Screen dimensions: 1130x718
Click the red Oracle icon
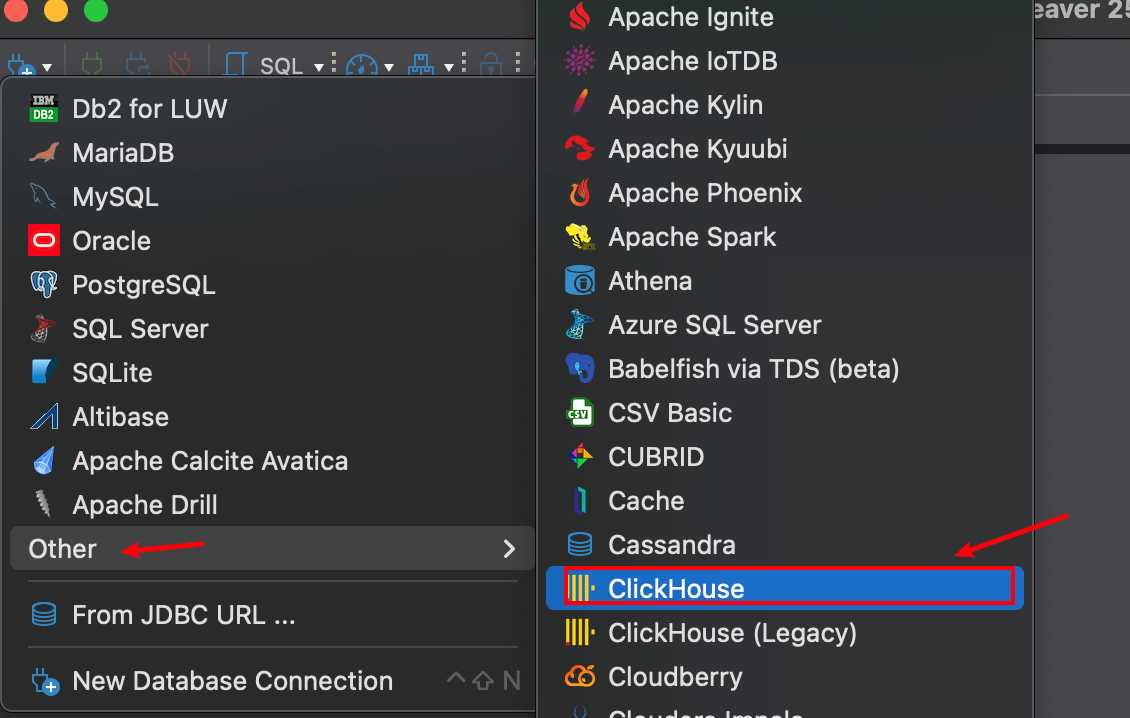pos(44,240)
